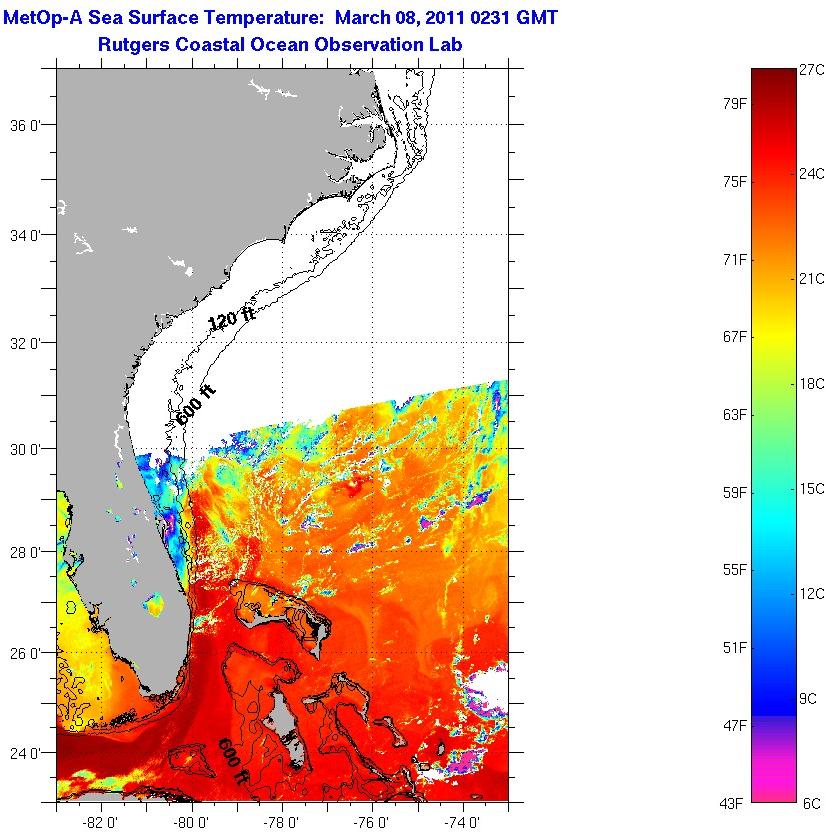The width and height of the screenshot is (825, 832).
Task: Click the 34 0' latitude label
Action: 25,235
